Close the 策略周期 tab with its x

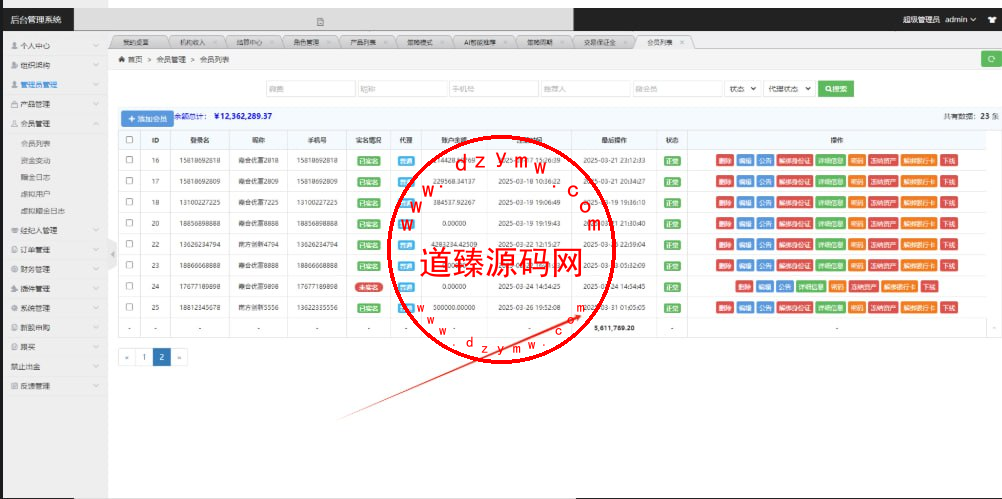[562, 42]
